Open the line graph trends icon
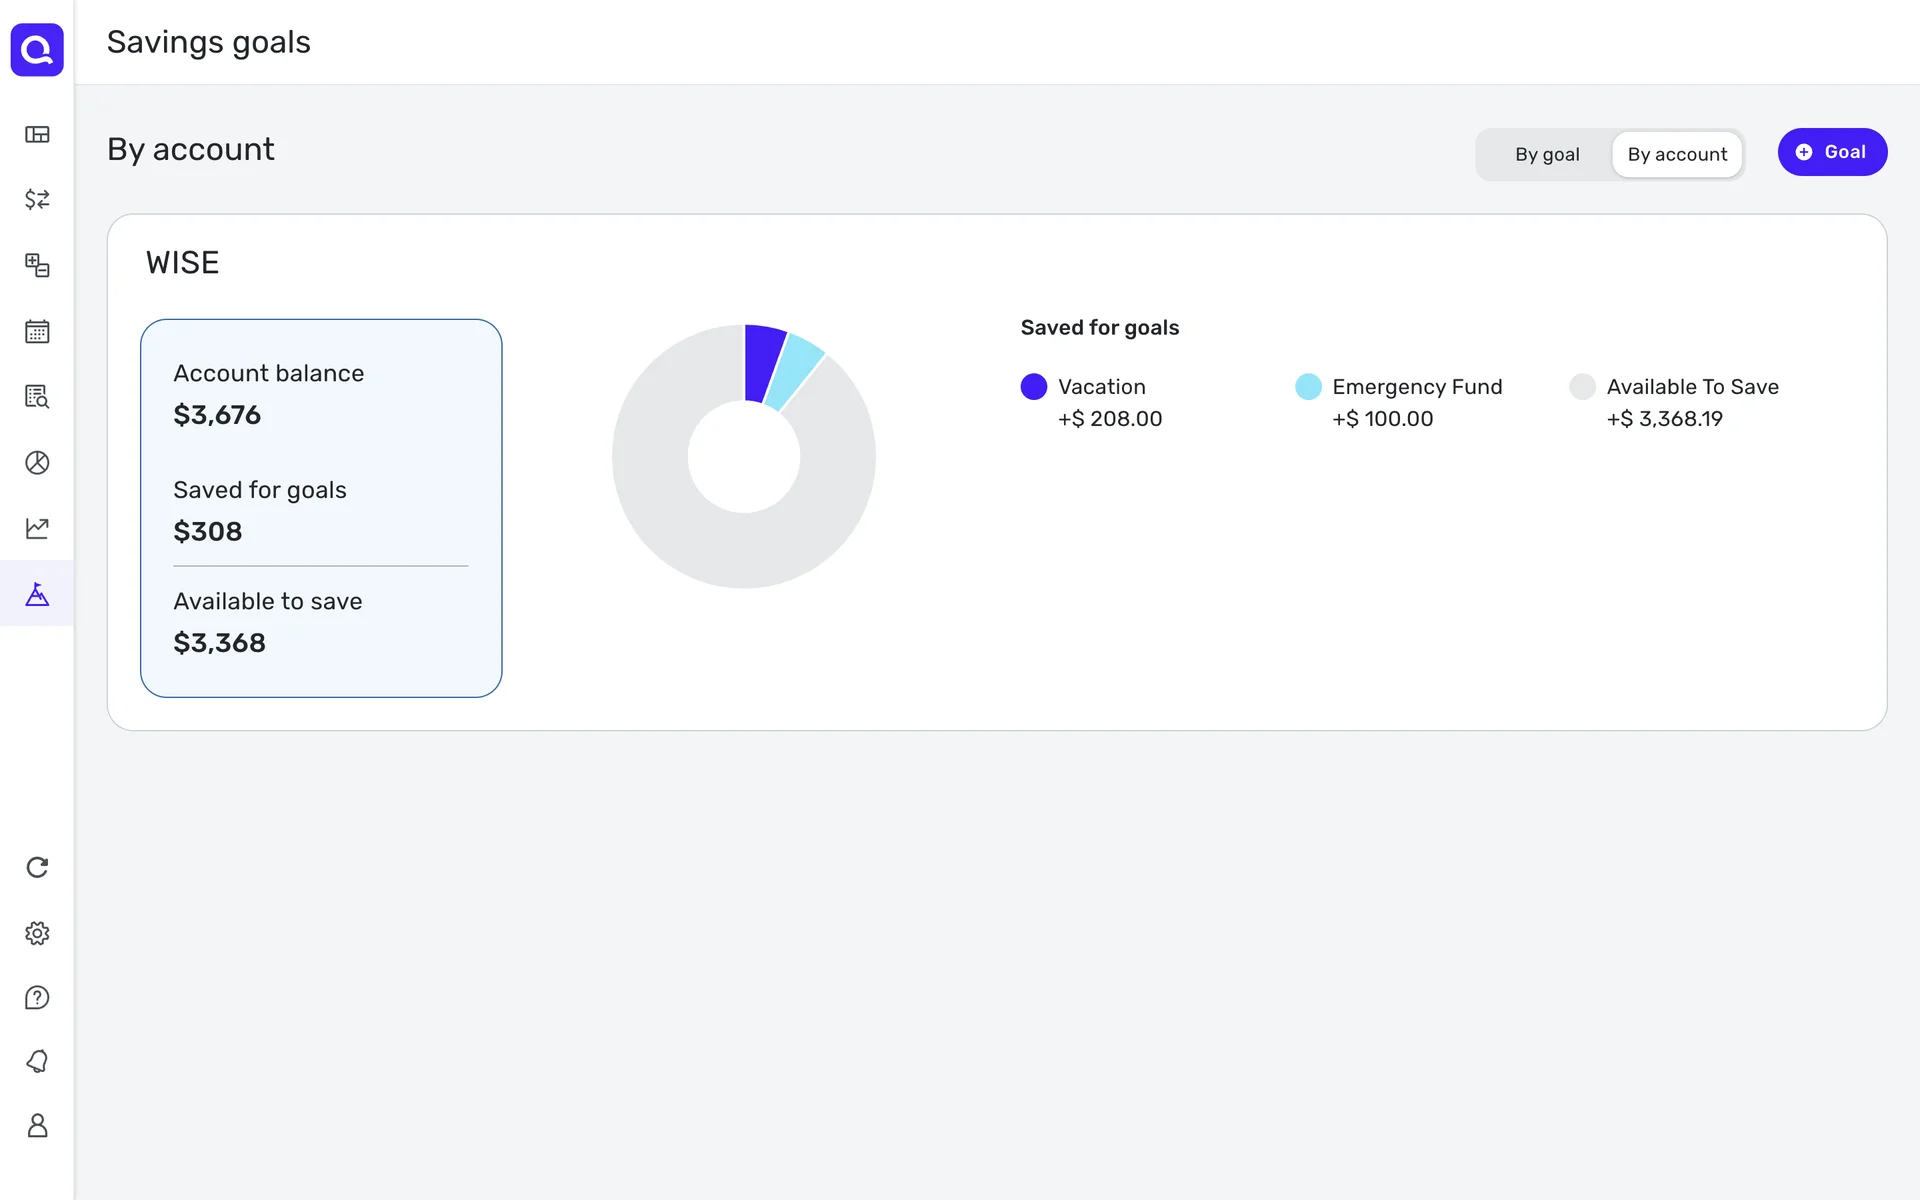The height and width of the screenshot is (1200, 1920). click(37, 528)
